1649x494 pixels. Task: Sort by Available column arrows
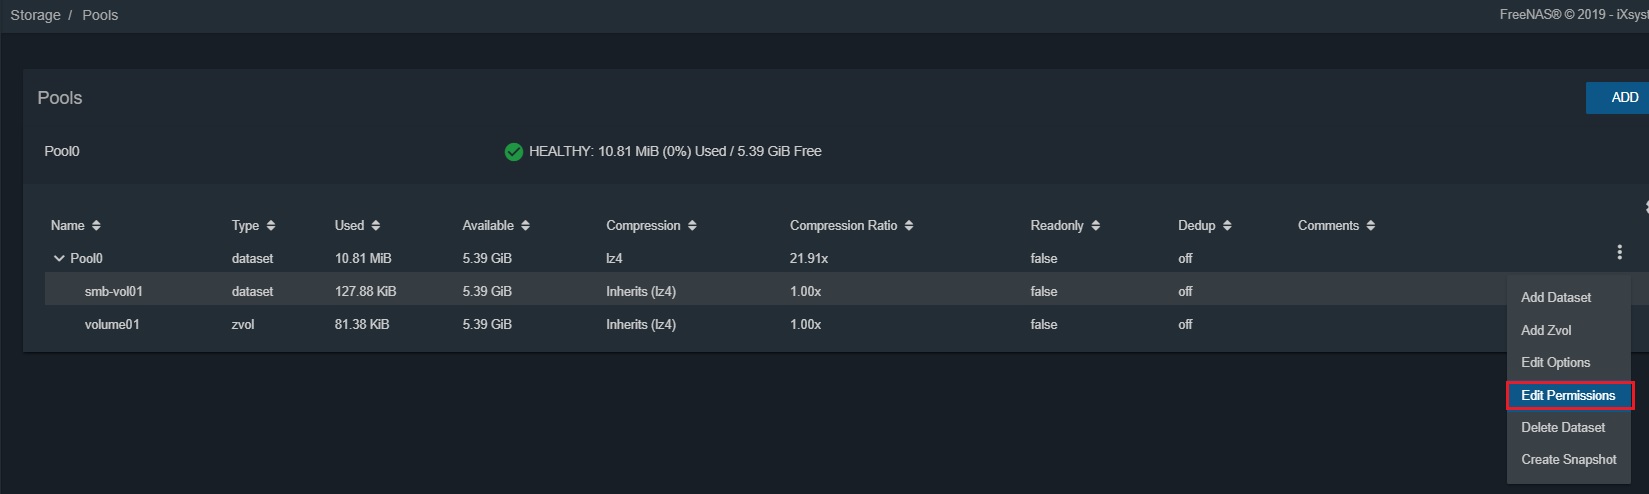pyautogui.click(x=525, y=226)
